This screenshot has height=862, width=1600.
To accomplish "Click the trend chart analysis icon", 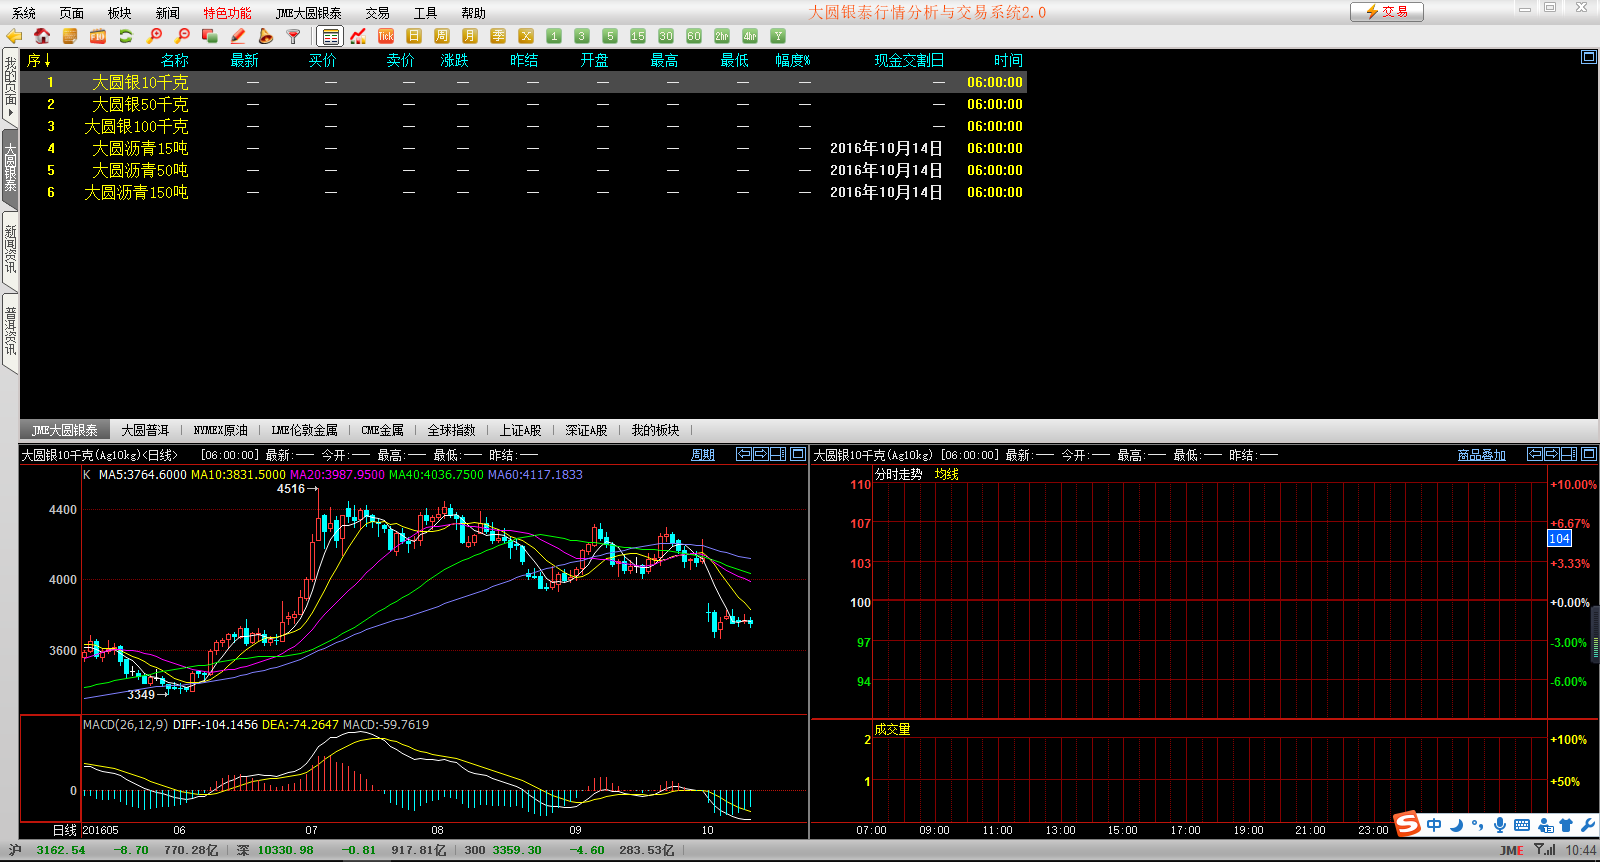I will (358, 36).
